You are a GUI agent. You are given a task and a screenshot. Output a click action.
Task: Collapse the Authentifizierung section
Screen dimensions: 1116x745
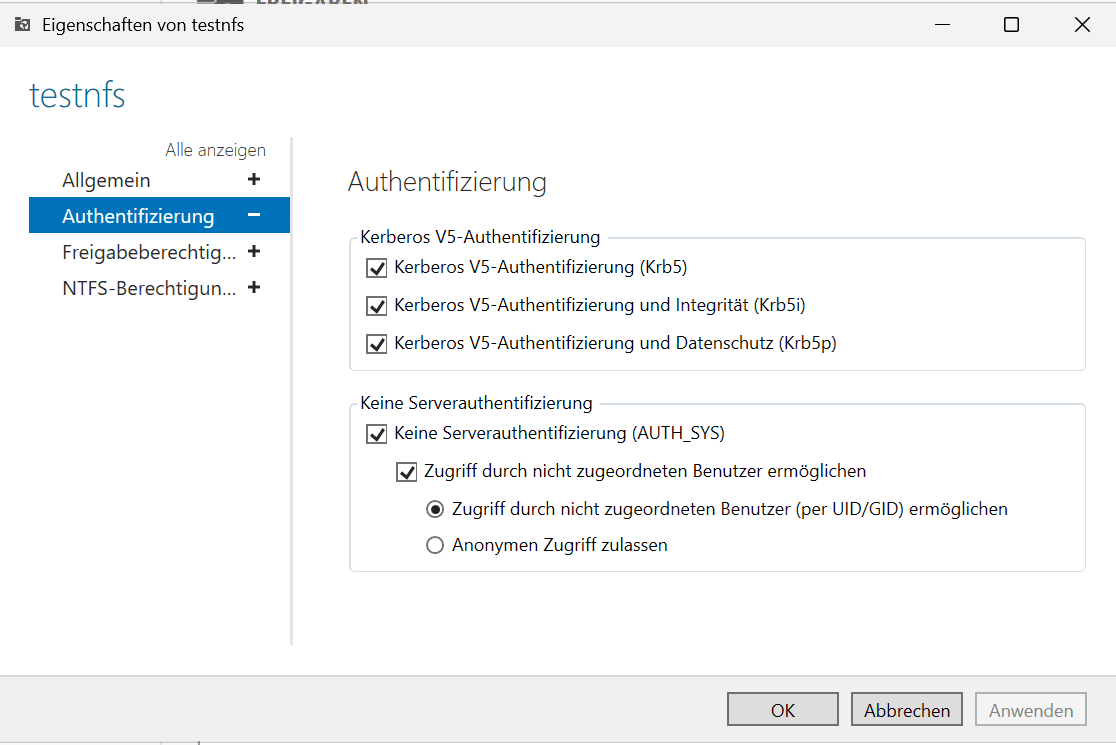coord(254,216)
